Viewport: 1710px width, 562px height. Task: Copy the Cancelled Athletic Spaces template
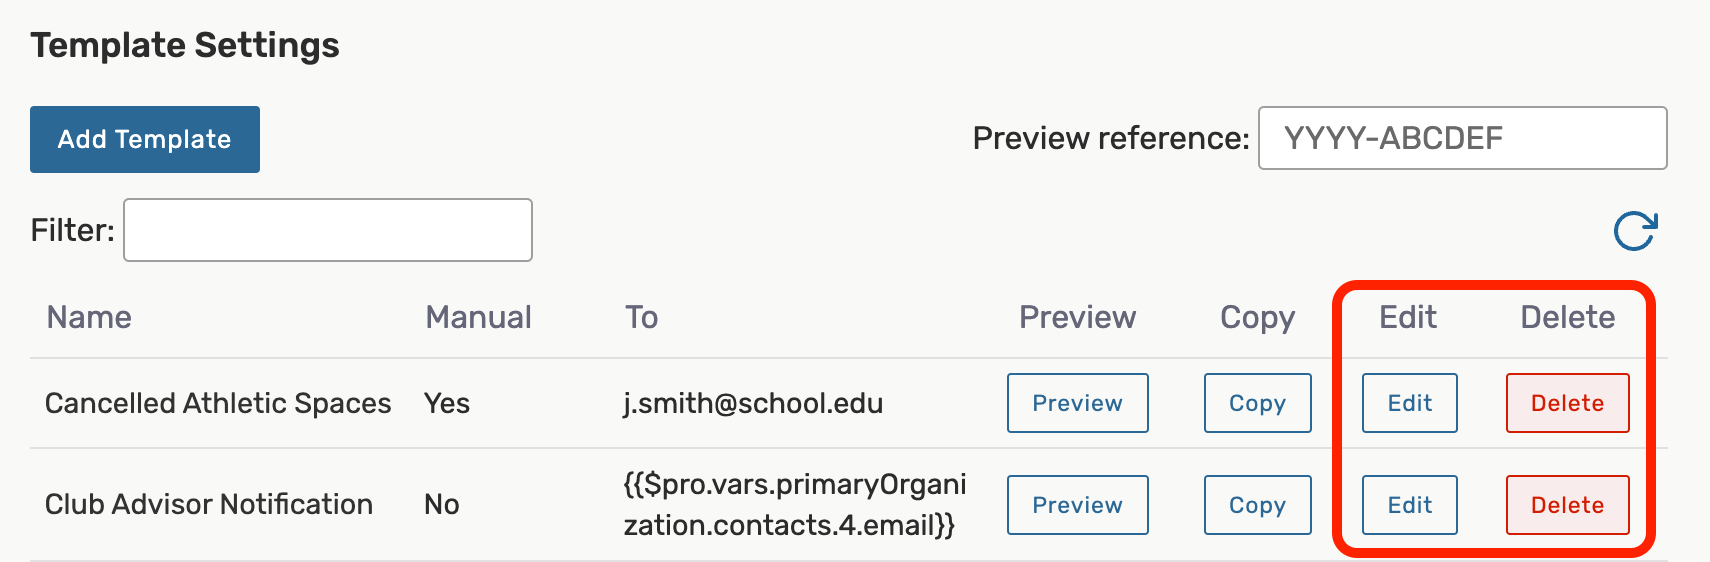point(1257,403)
